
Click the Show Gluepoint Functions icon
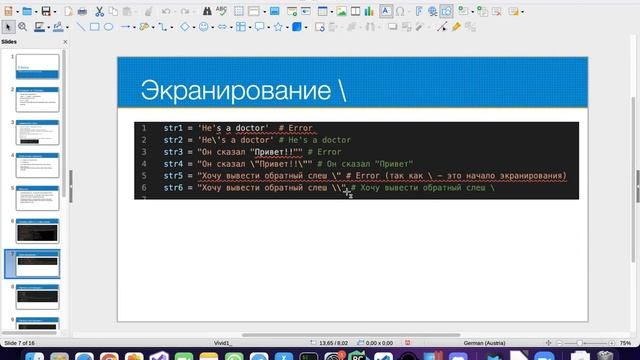456,27
